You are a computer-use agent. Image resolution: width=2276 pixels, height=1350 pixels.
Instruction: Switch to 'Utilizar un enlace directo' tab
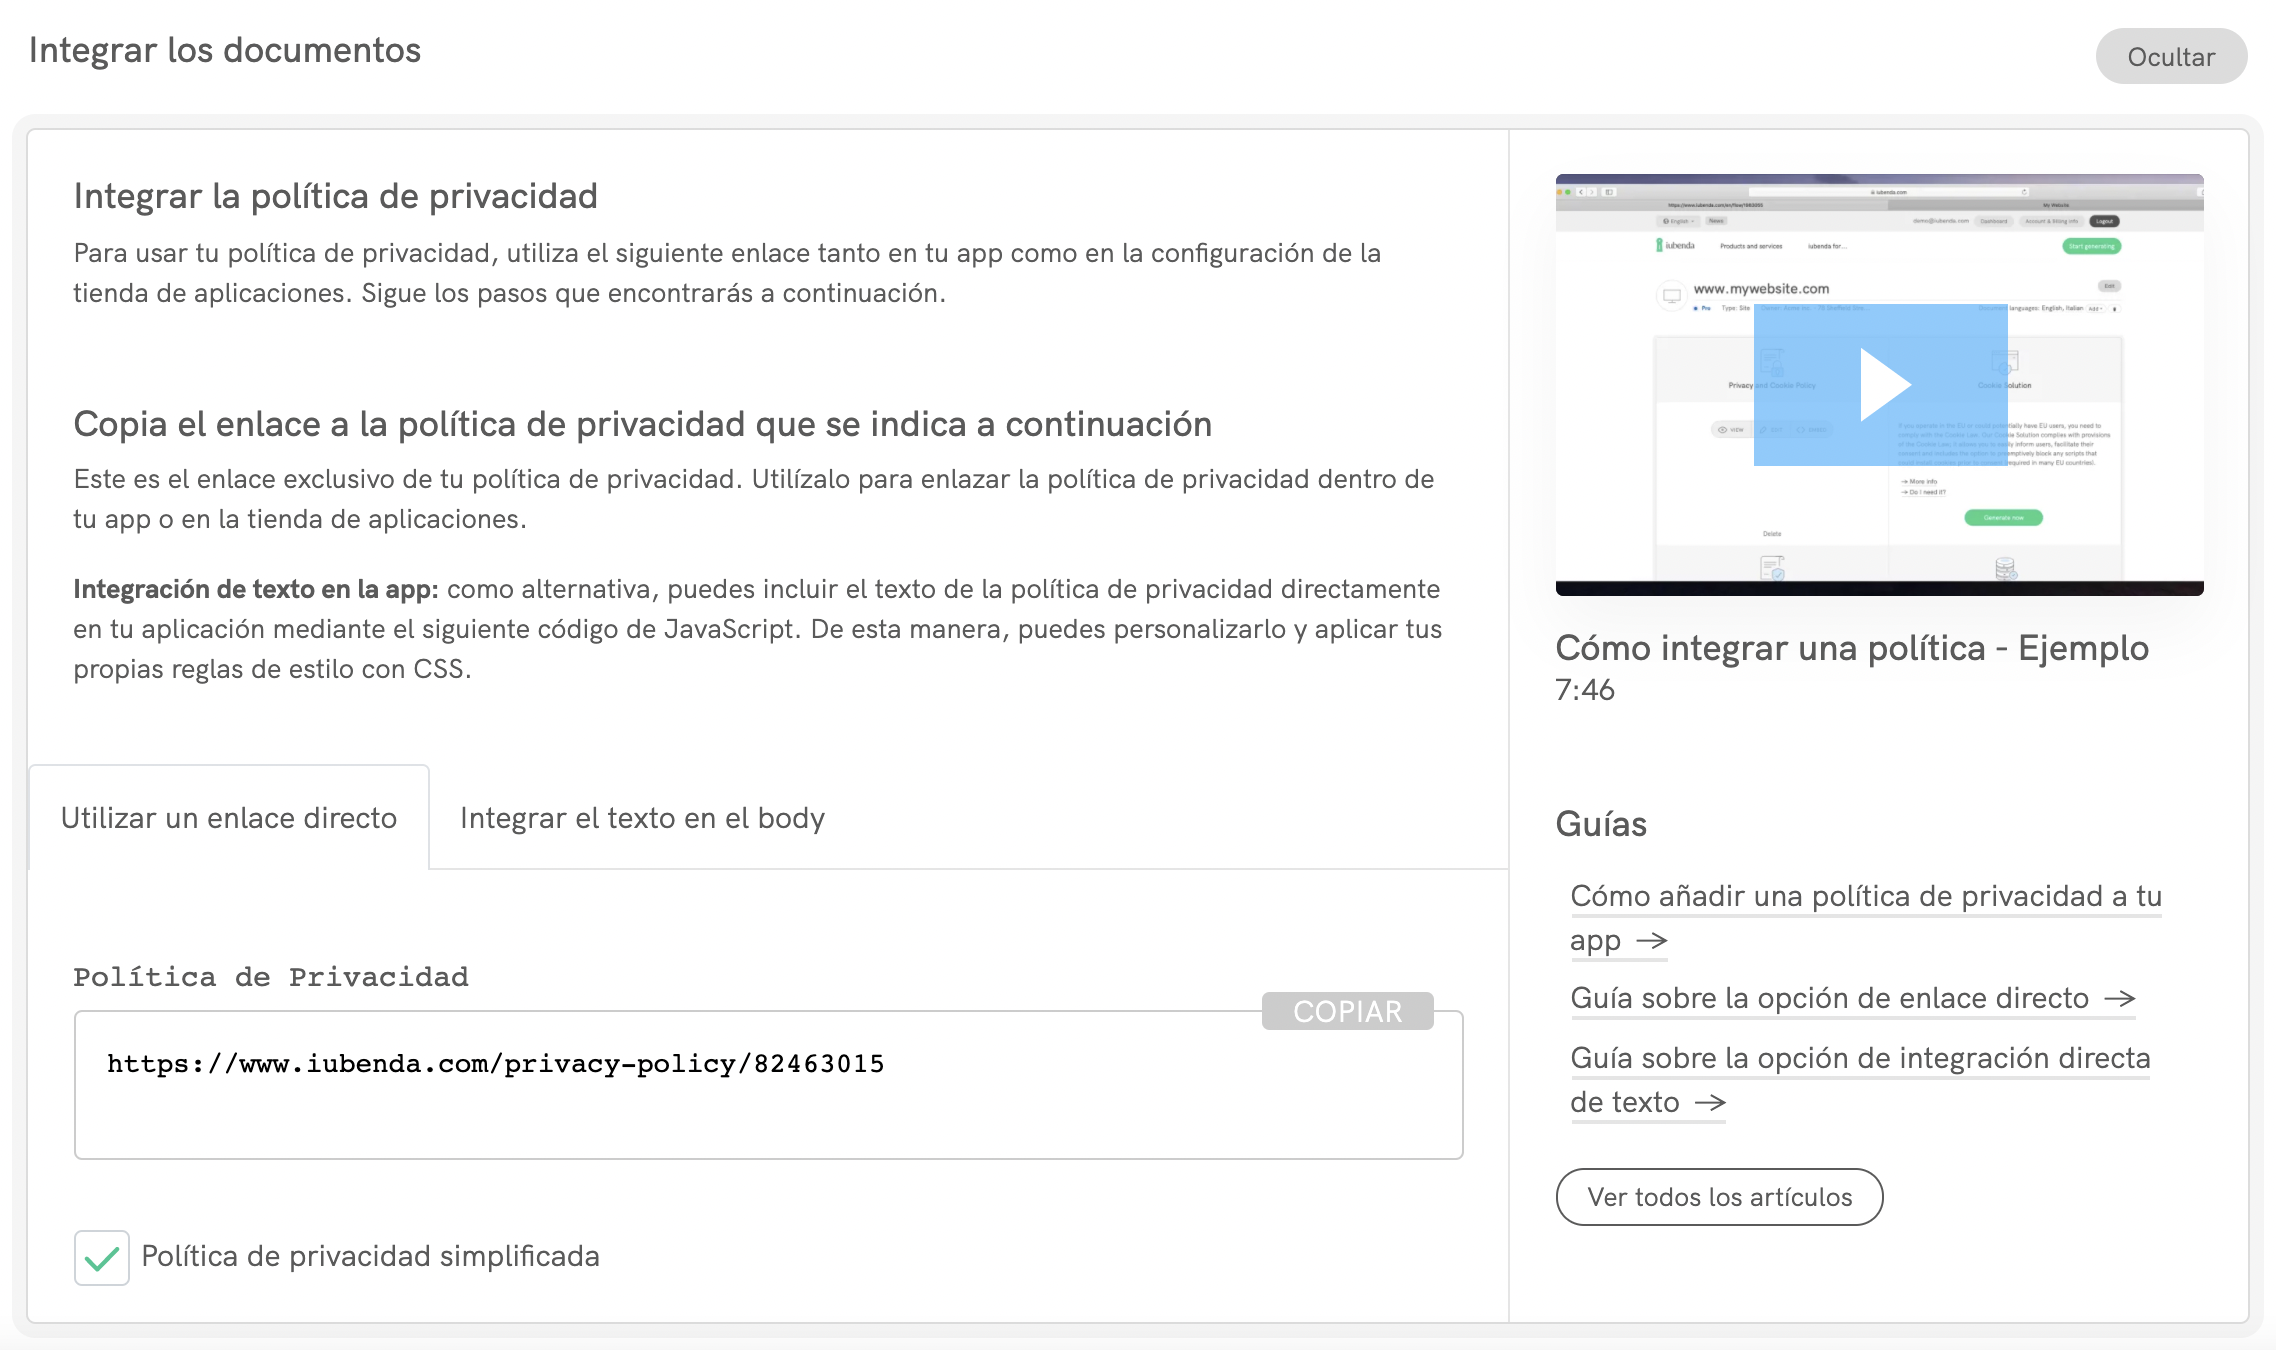(x=229, y=818)
